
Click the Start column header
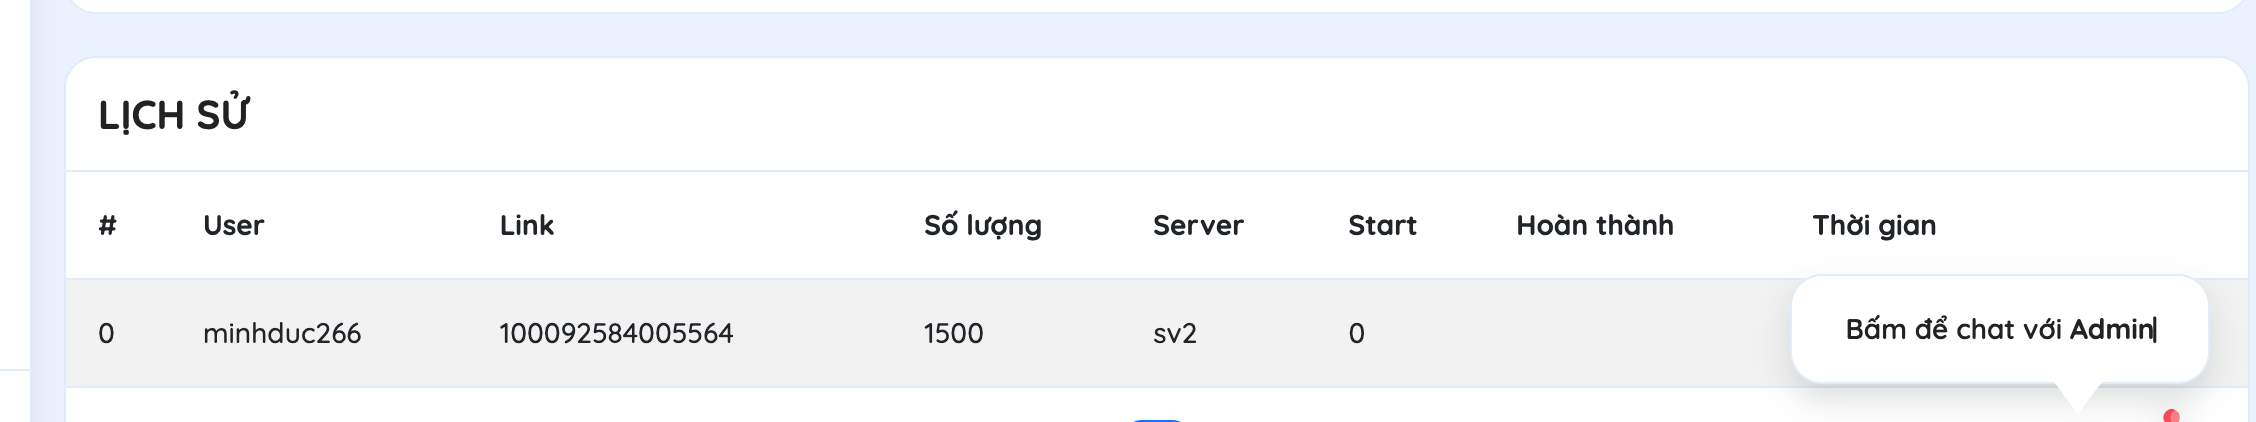pyautogui.click(x=1382, y=225)
